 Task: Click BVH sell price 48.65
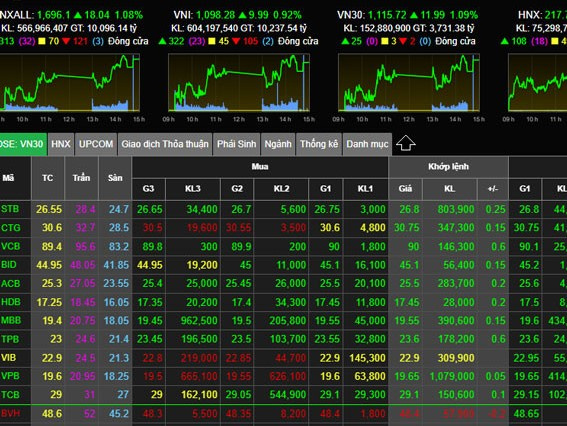[526, 414]
